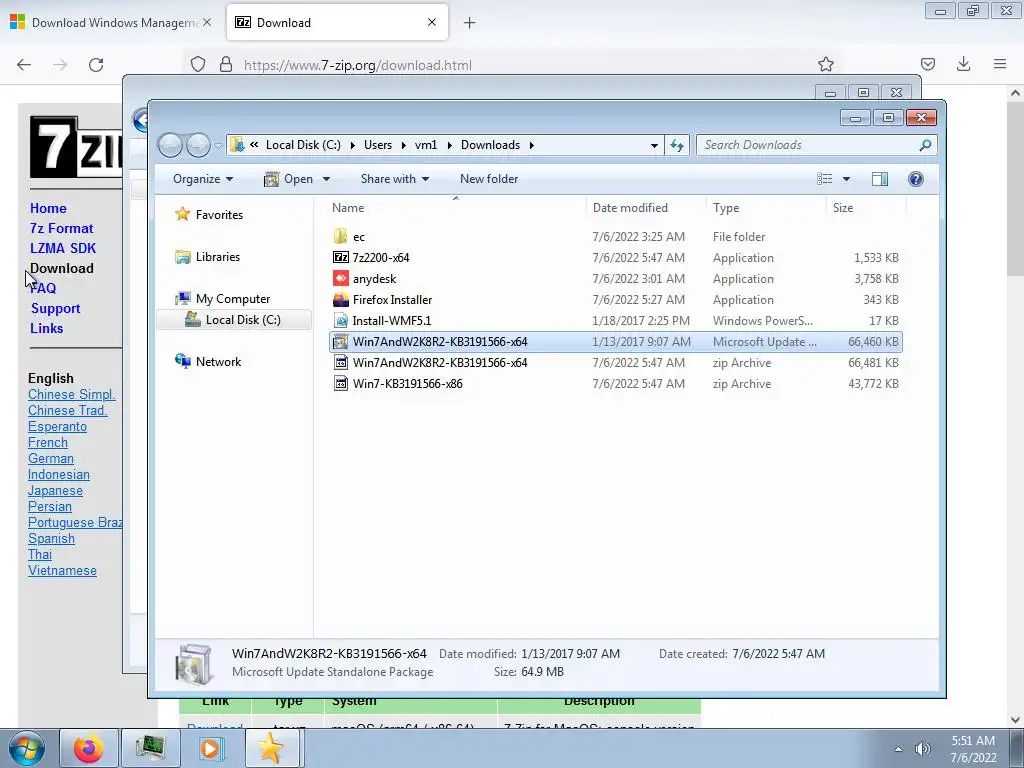Open the 7z Format link
This screenshot has height=768, width=1024.
pos(61,229)
